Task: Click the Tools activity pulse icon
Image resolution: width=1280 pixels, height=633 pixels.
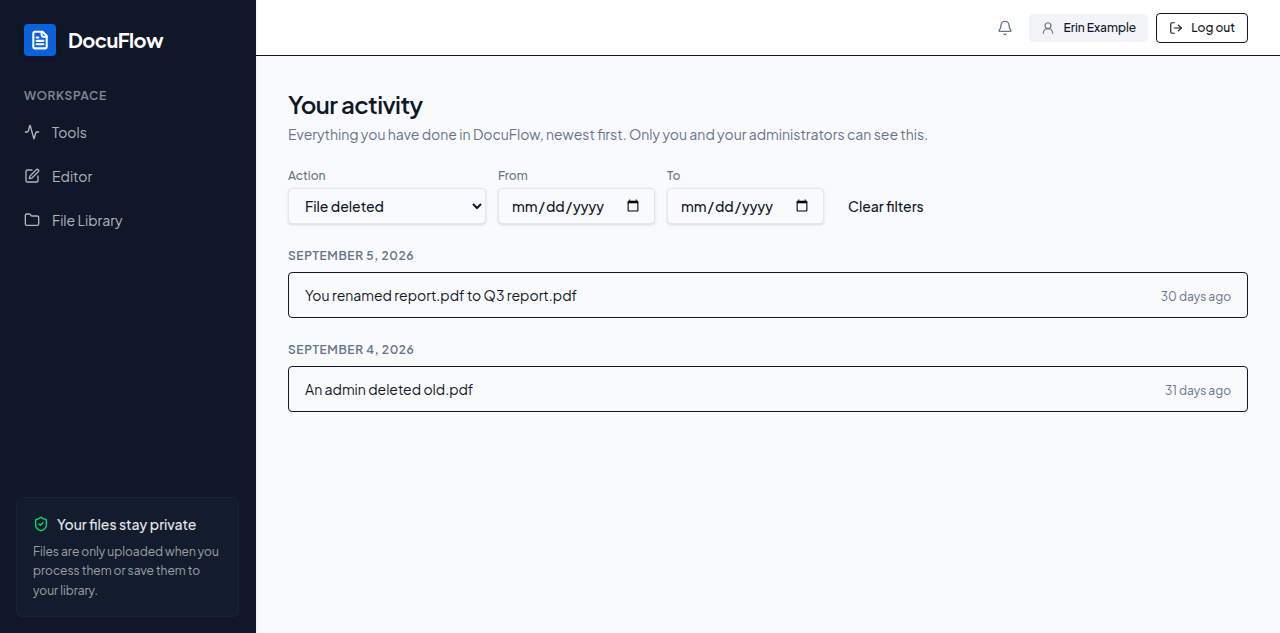Action: 32,132
